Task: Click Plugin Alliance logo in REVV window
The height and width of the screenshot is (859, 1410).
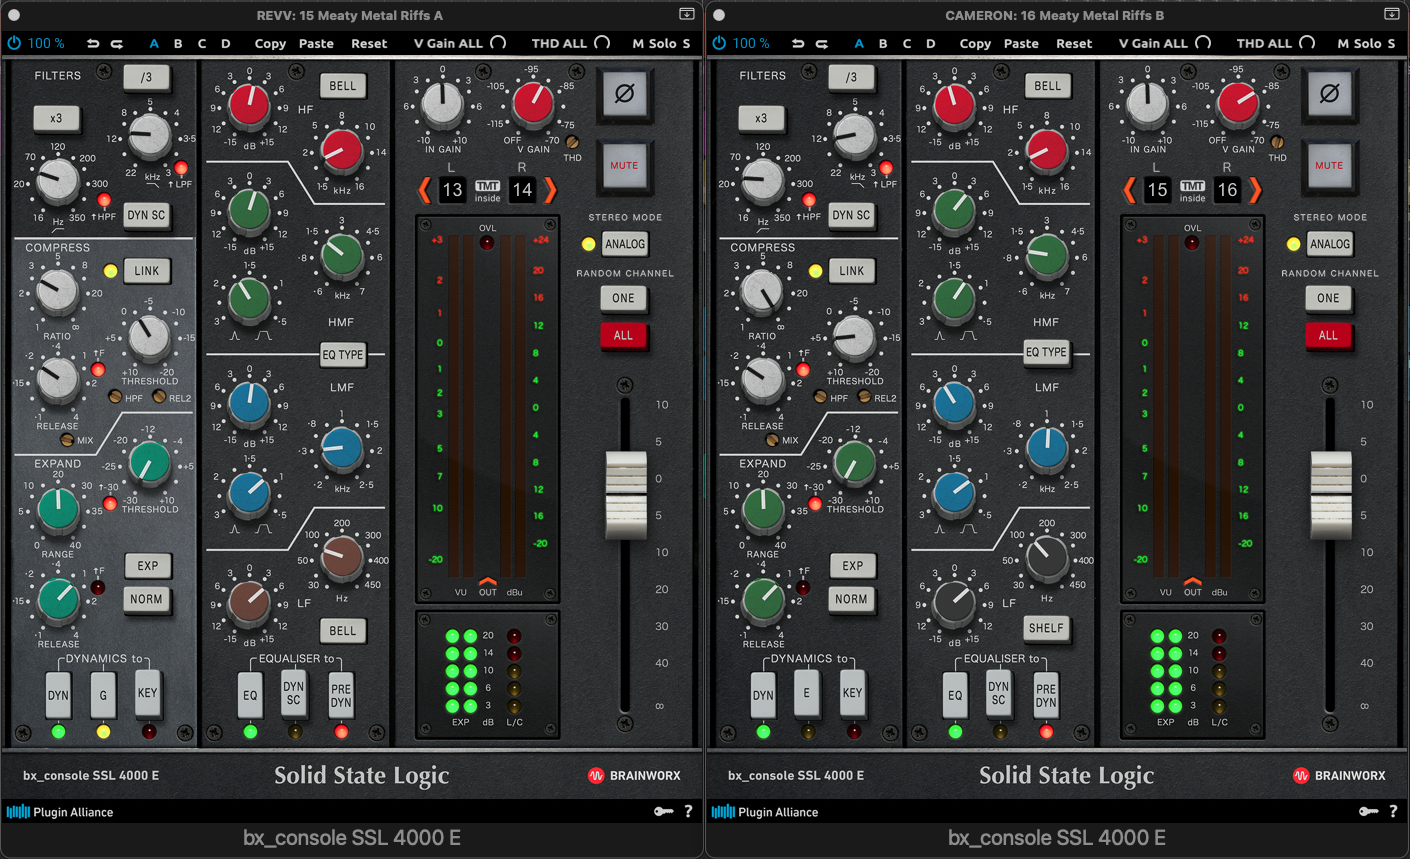Action: click(60, 812)
